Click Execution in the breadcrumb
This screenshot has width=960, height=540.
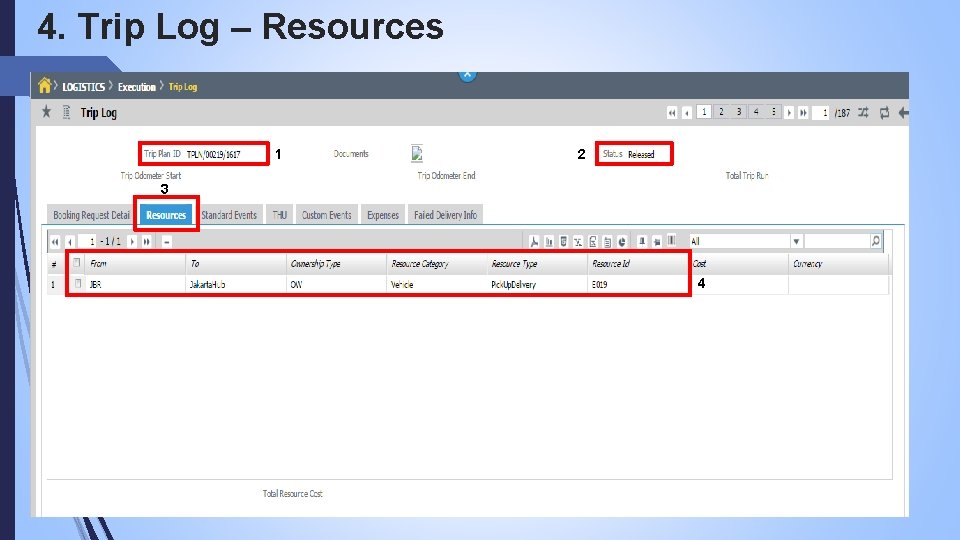click(x=137, y=87)
